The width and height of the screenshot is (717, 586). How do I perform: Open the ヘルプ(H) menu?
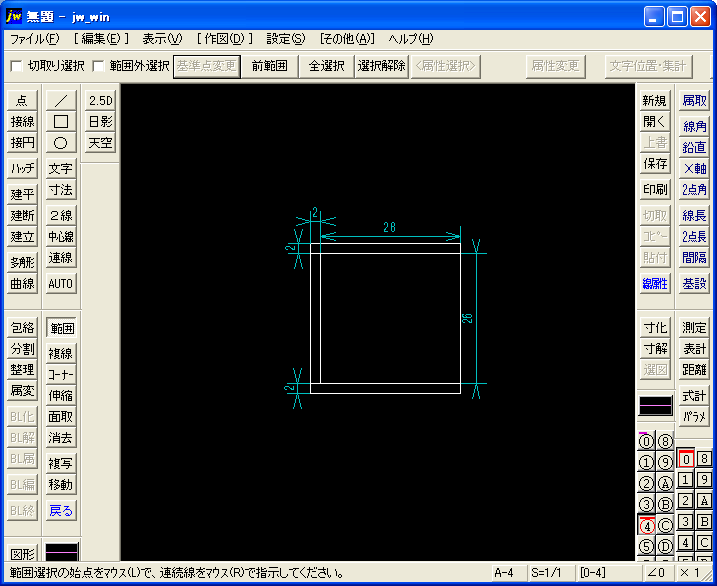410,39
